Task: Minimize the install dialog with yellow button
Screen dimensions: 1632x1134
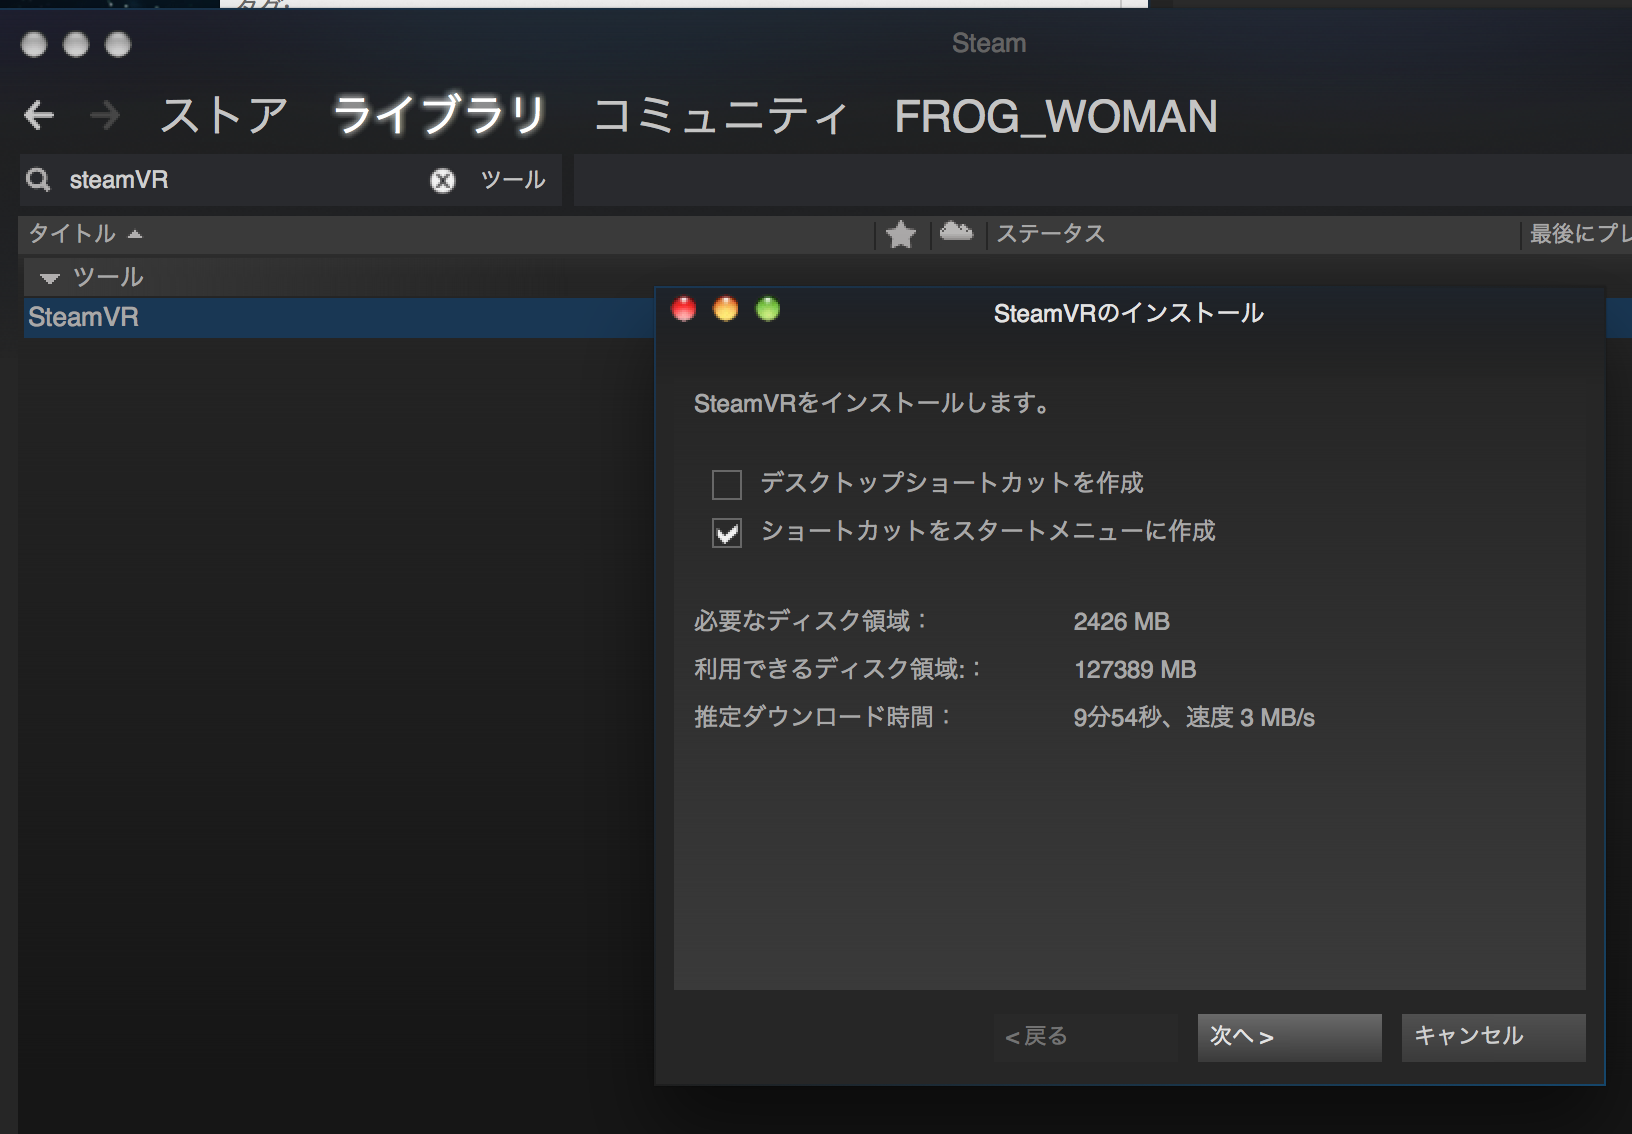Action: [726, 310]
